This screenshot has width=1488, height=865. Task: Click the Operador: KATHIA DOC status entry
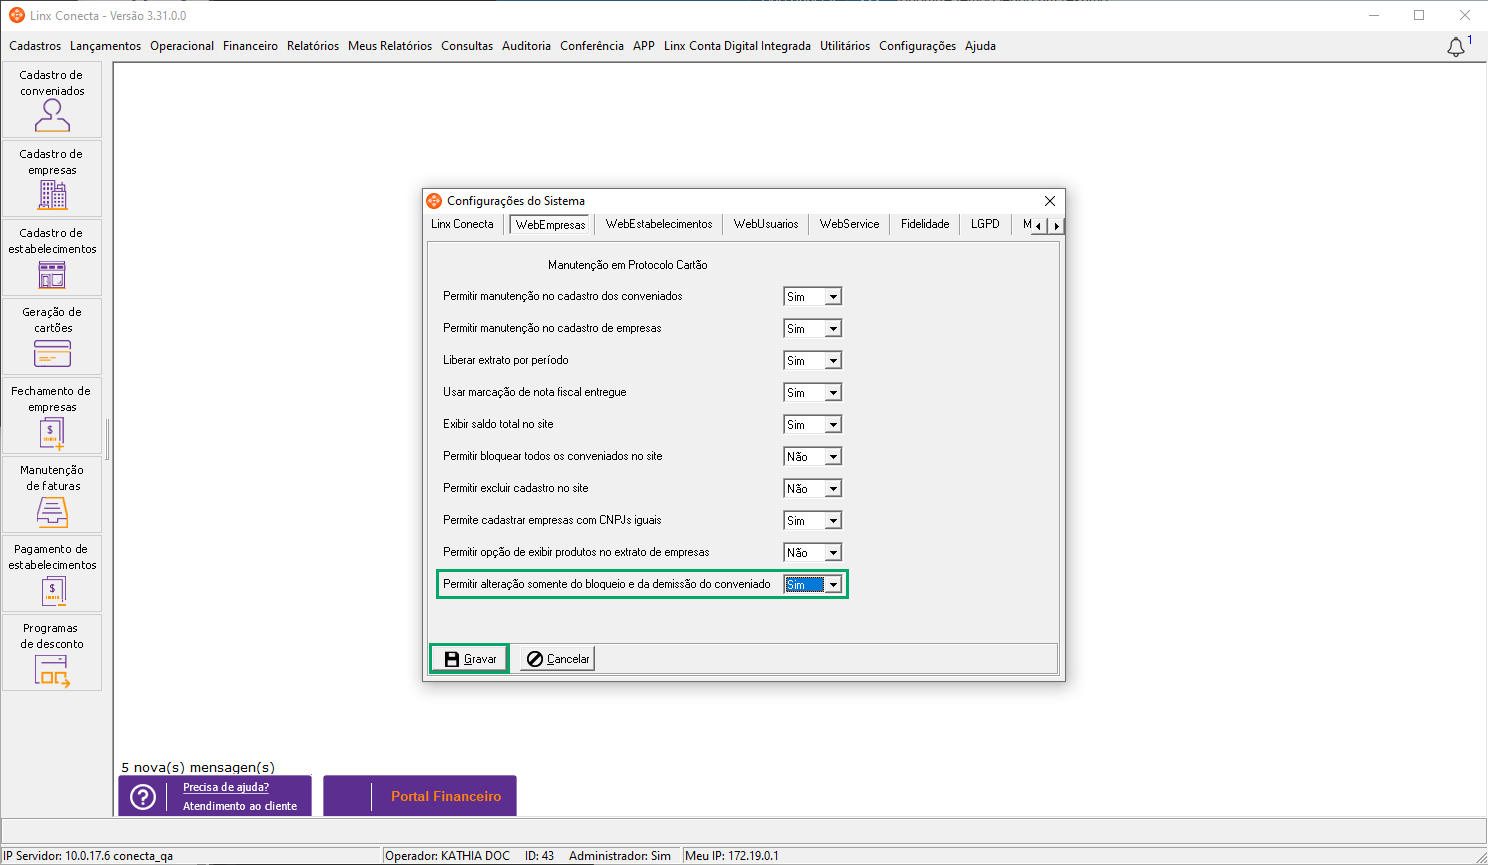(447, 856)
